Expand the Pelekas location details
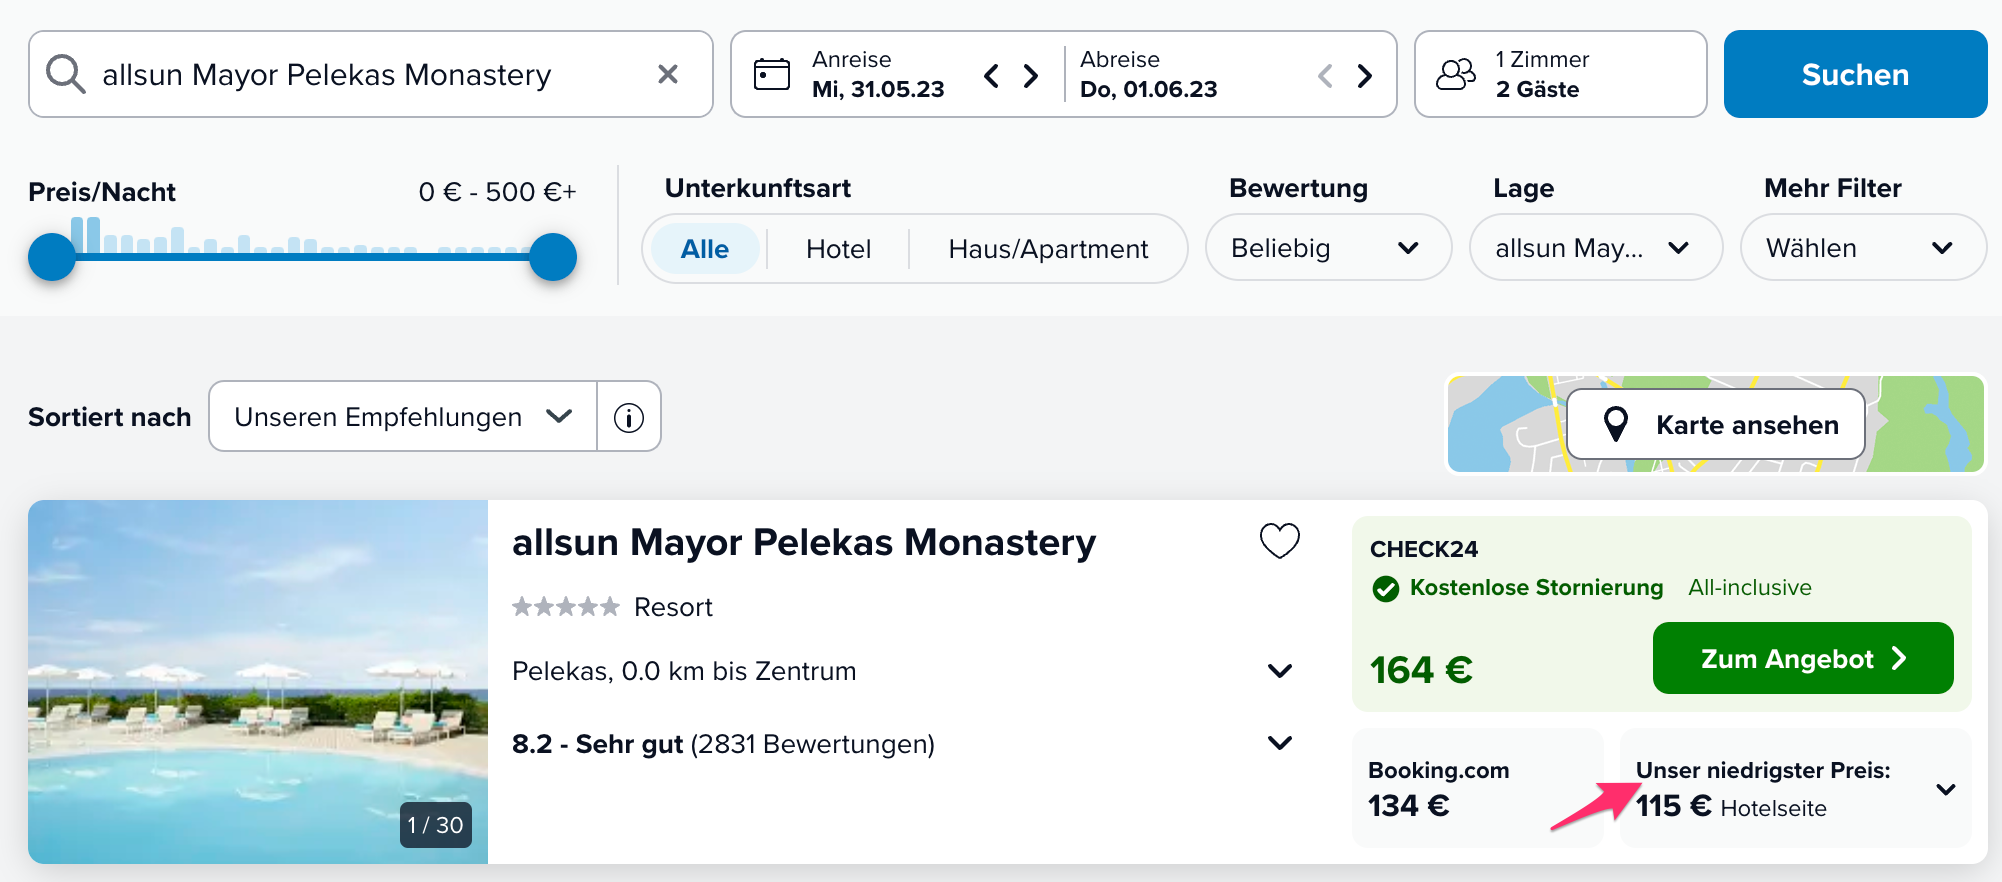The width and height of the screenshot is (2002, 882). [1280, 671]
